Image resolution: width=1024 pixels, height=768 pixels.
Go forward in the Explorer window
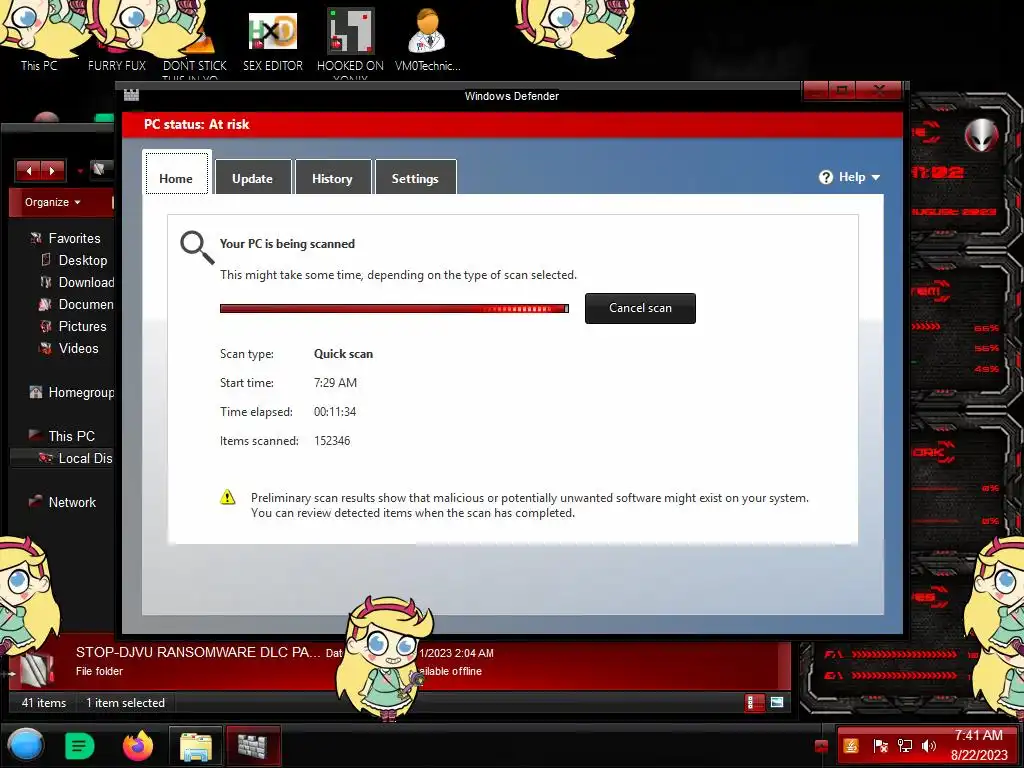coord(52,170)
